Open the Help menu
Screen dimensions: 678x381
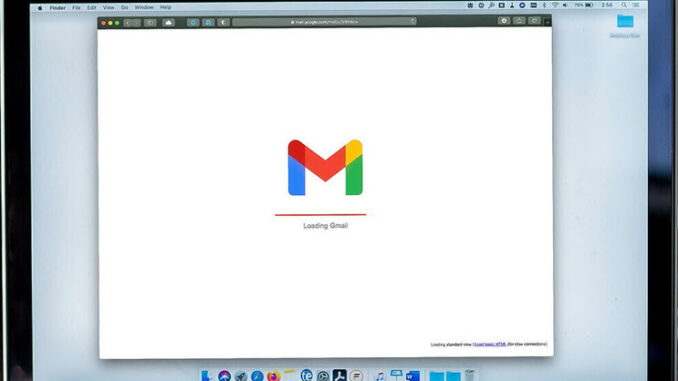pyautogui.click(x=165, y=7)
